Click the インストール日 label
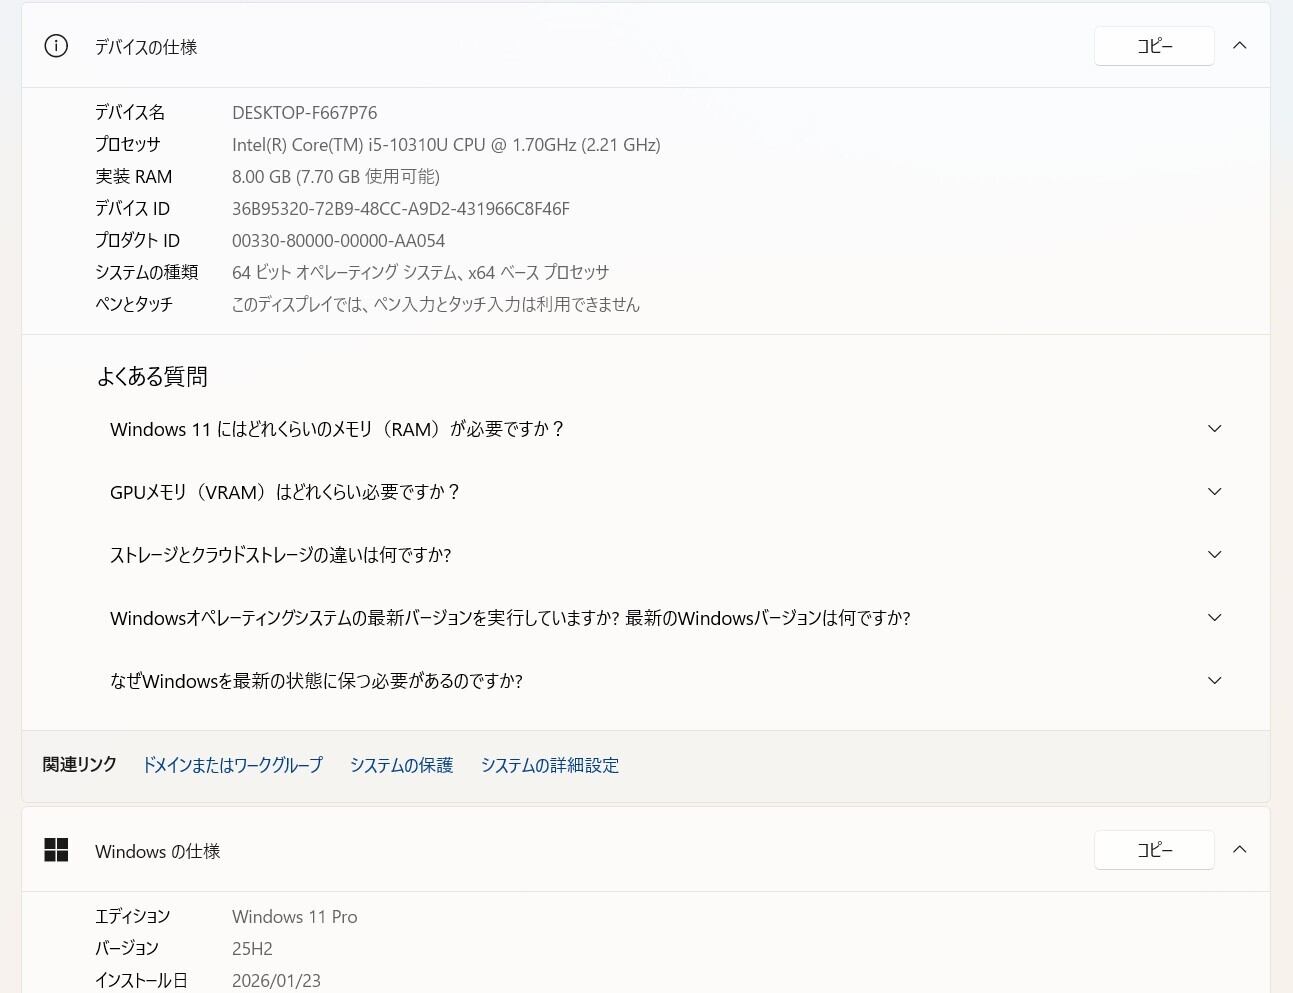 click(x=141, y=981)
